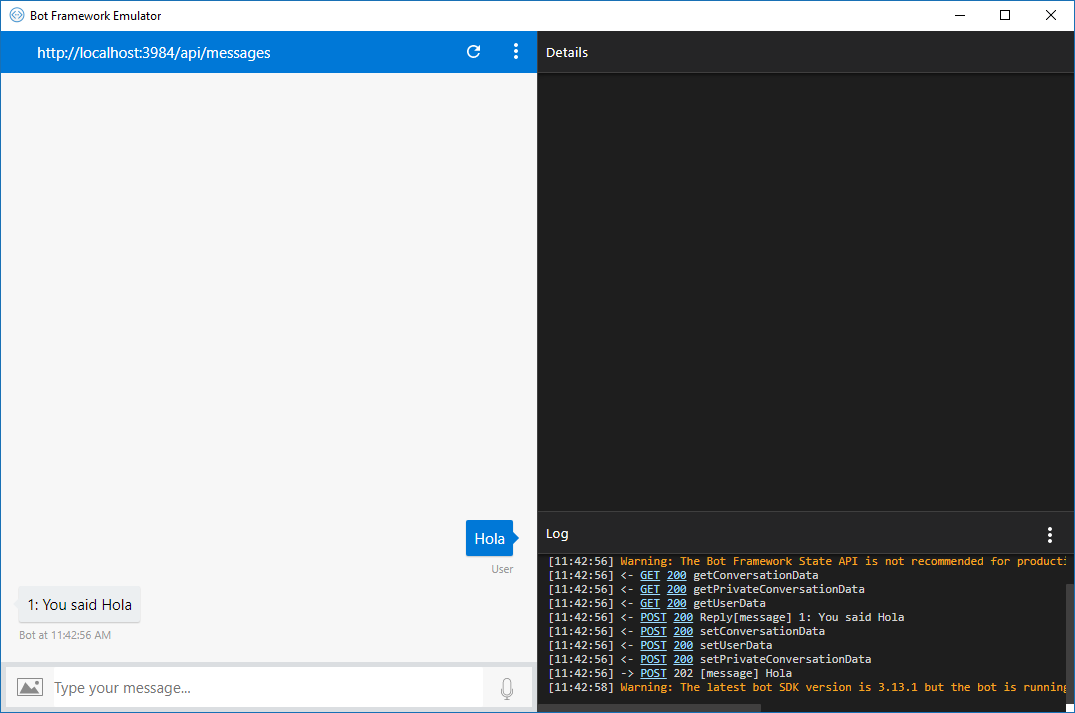
Task: Open POST link for 202 [message] Hola
Action: pos(653,673)
